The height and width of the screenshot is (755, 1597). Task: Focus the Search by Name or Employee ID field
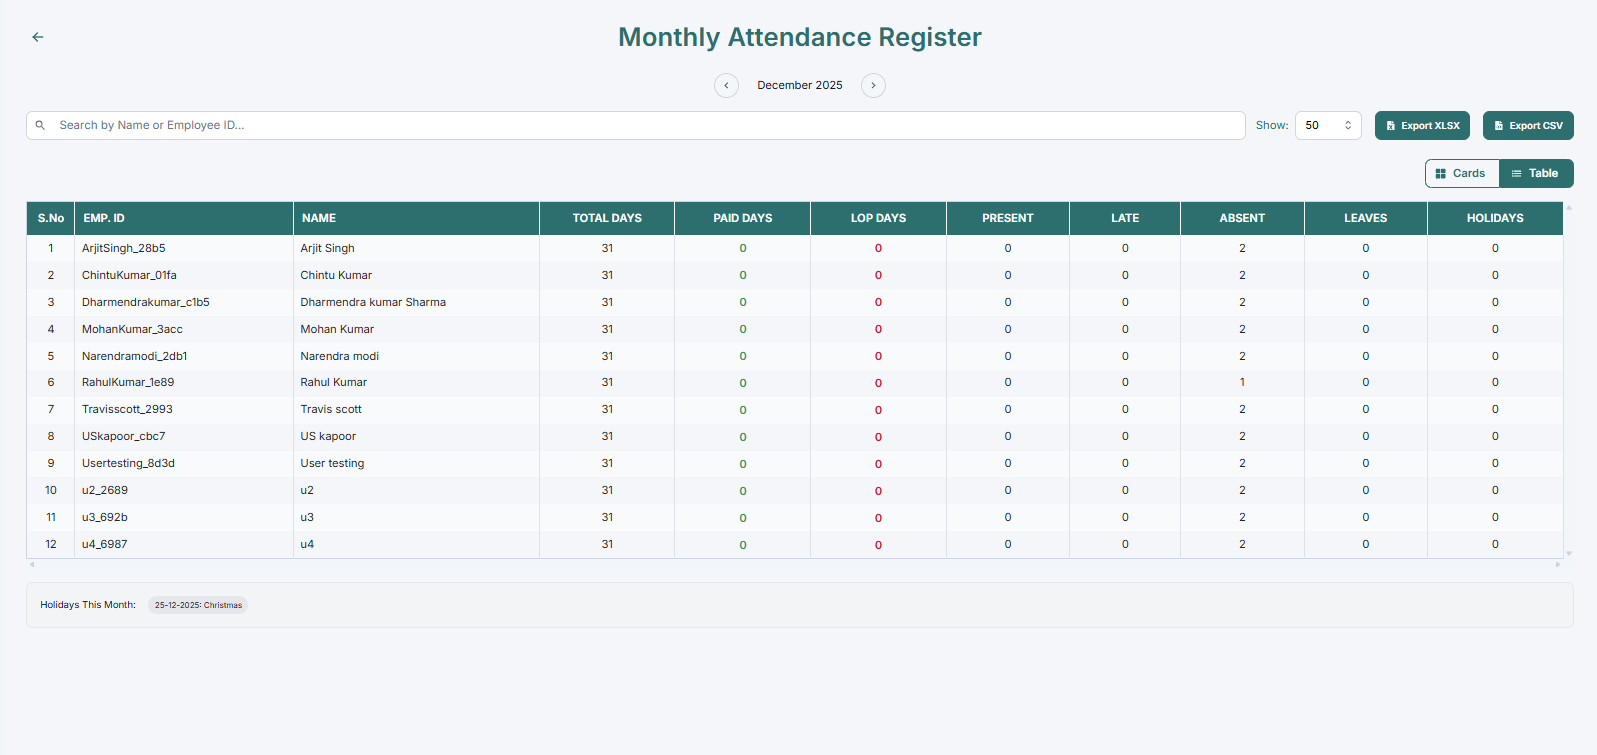(636, 126)
